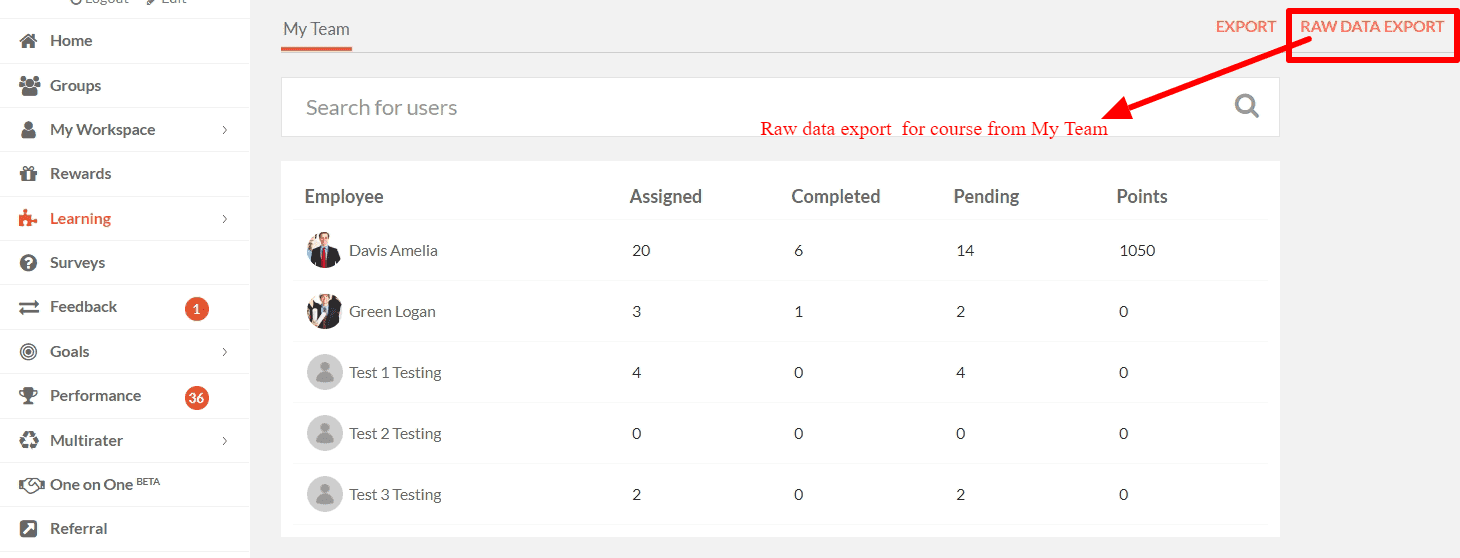Click the One on One handshake icon
This screenshot has width=1460, height=558.
pos(33,485)
